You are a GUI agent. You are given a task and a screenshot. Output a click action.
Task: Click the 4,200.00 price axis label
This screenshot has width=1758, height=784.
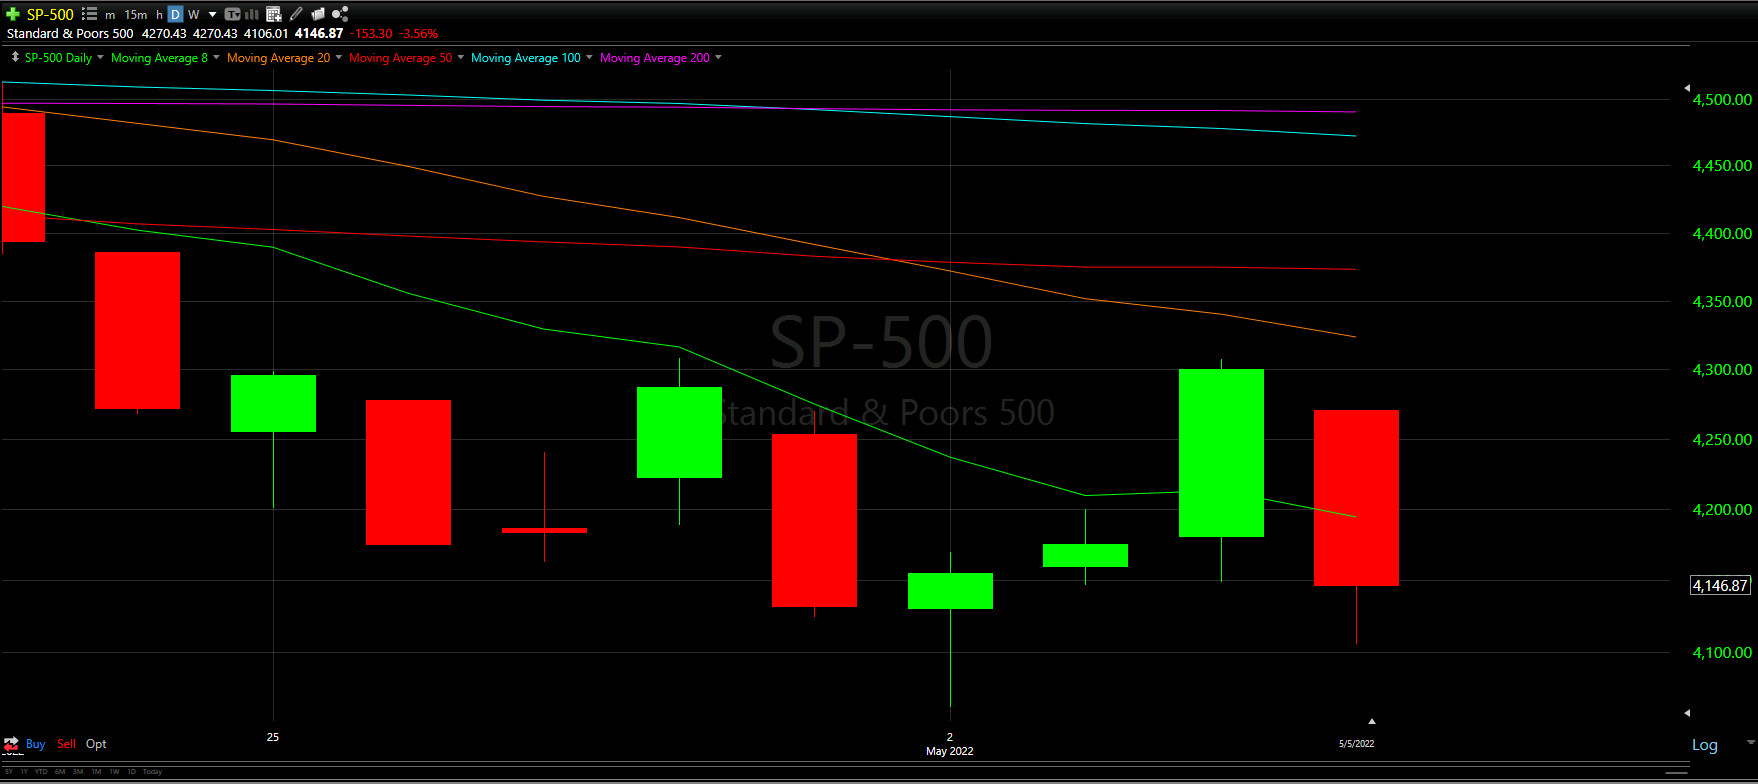[x=1722, y=510]
